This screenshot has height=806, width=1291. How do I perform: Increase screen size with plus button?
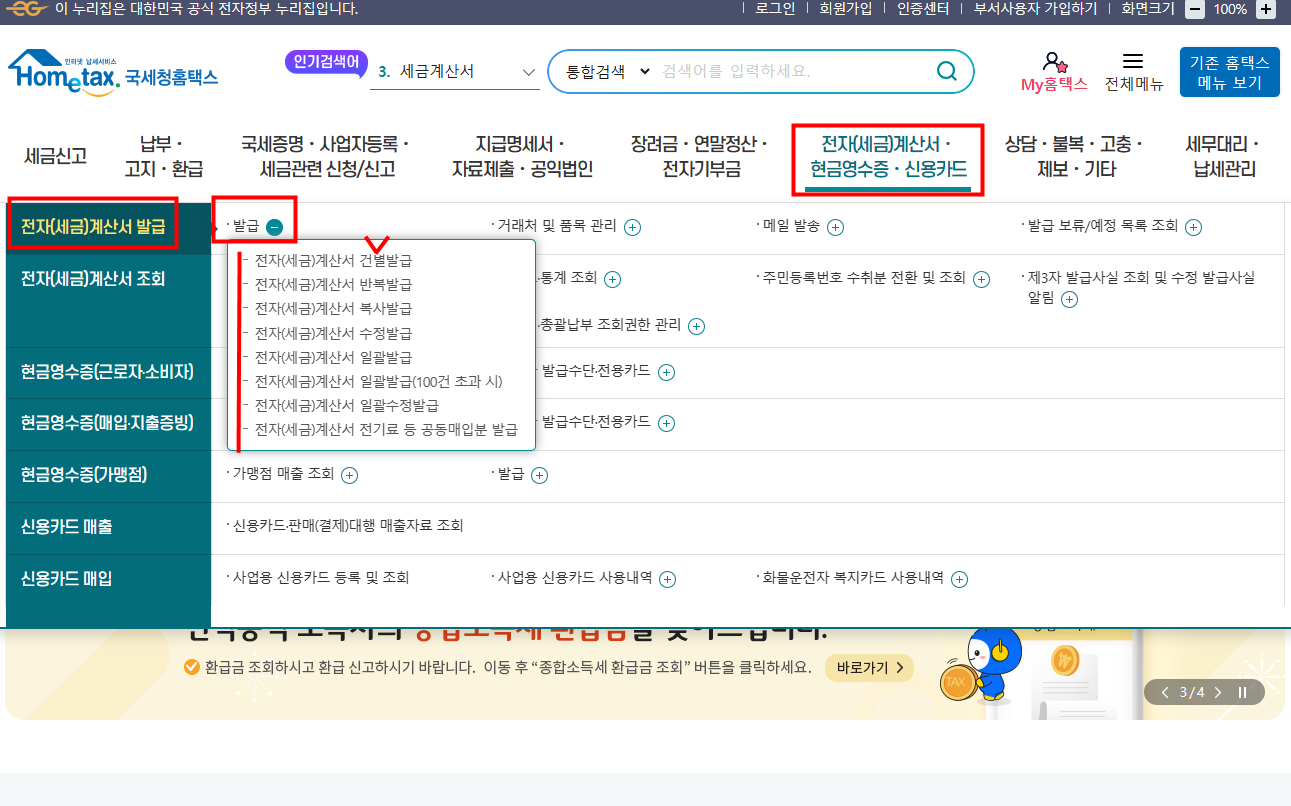point(1266,9)
